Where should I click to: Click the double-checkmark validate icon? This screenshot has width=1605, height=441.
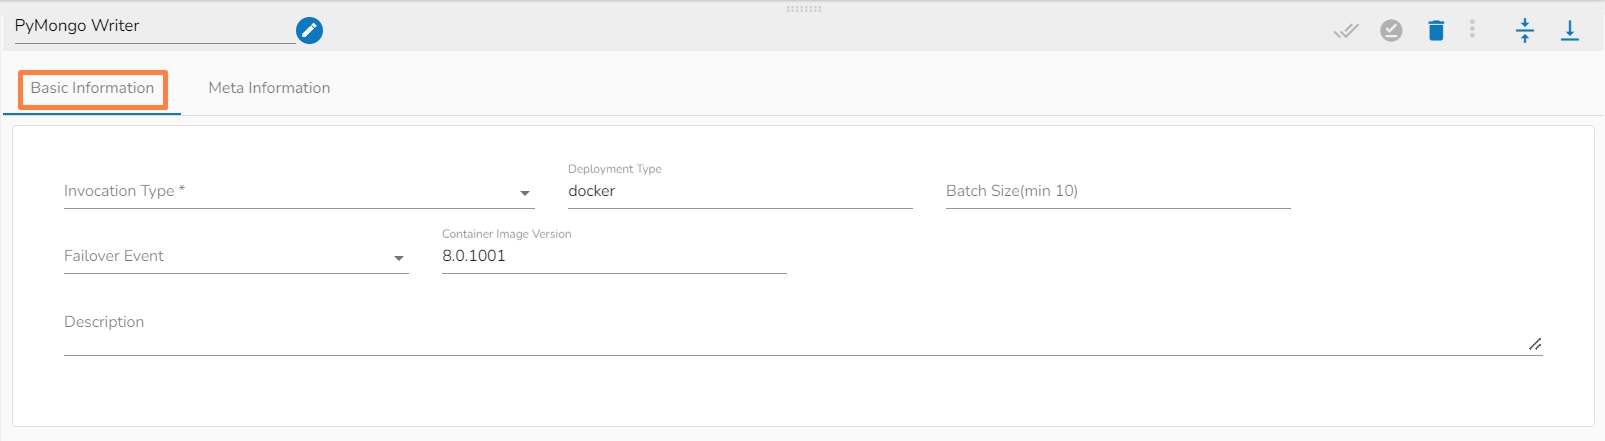(1346, 31)
